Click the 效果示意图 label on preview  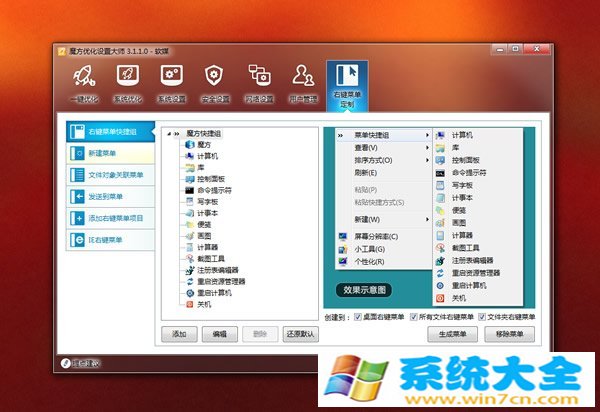[364, 290]
